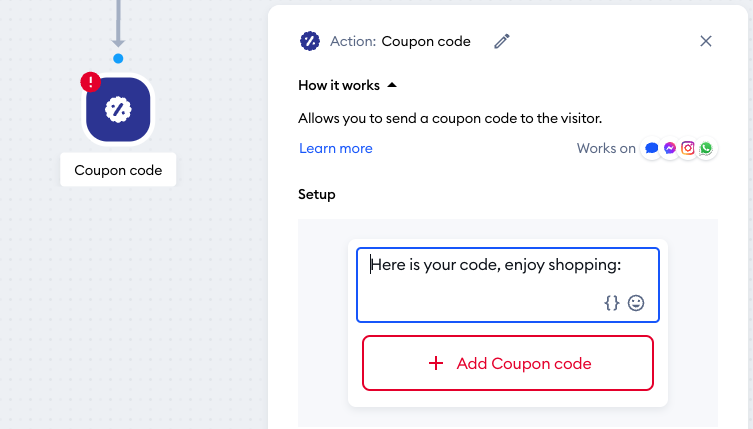Open the Learn more link
Image resolution: width=753 pixels, height=429 pixels.
(x=336, y=148)
